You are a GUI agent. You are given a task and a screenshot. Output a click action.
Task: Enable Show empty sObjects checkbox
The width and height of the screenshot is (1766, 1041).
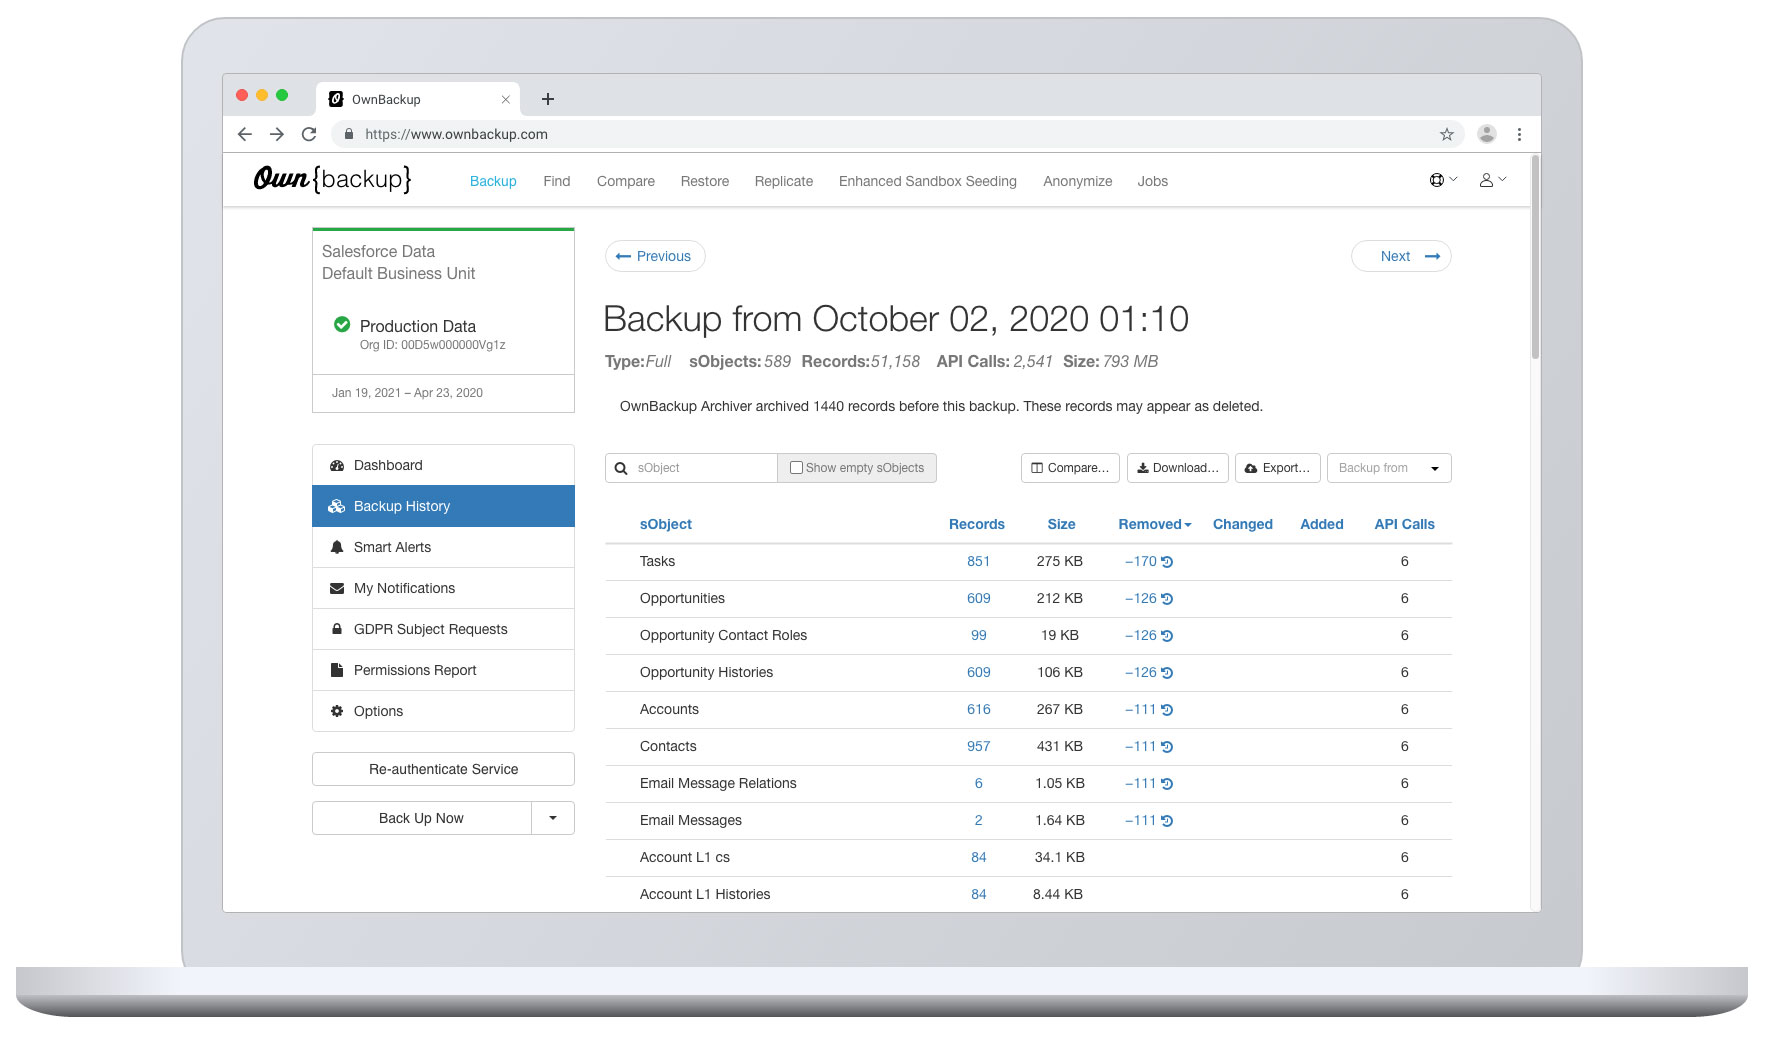pyautogui.click(x=796, y=467)
